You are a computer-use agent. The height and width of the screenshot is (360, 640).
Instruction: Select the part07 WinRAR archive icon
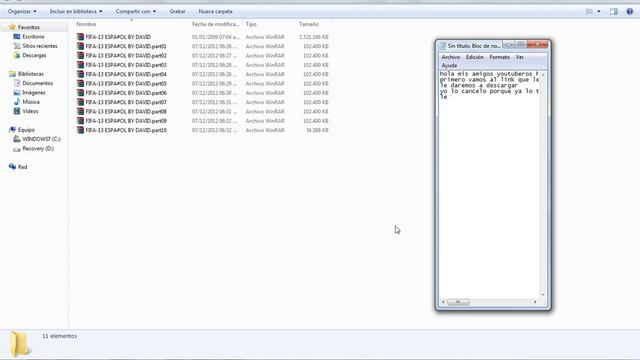[80, 102]
